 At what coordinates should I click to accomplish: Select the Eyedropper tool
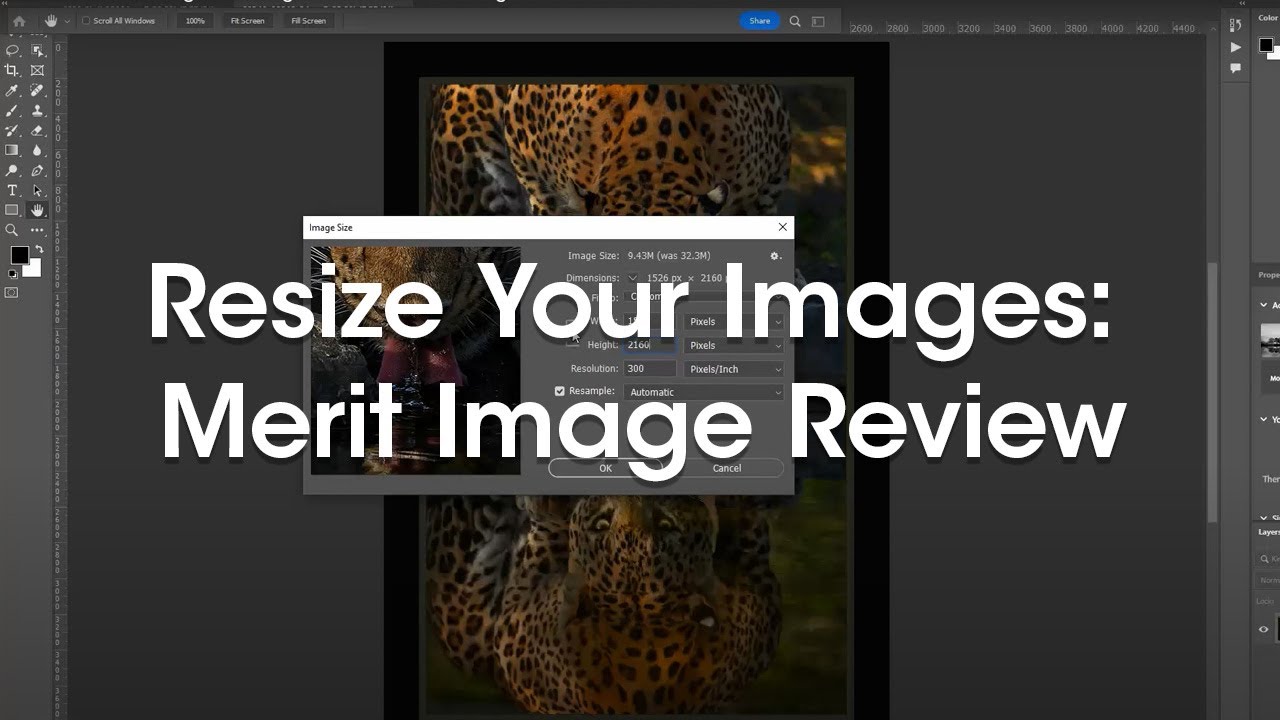[x=12, y=90]
